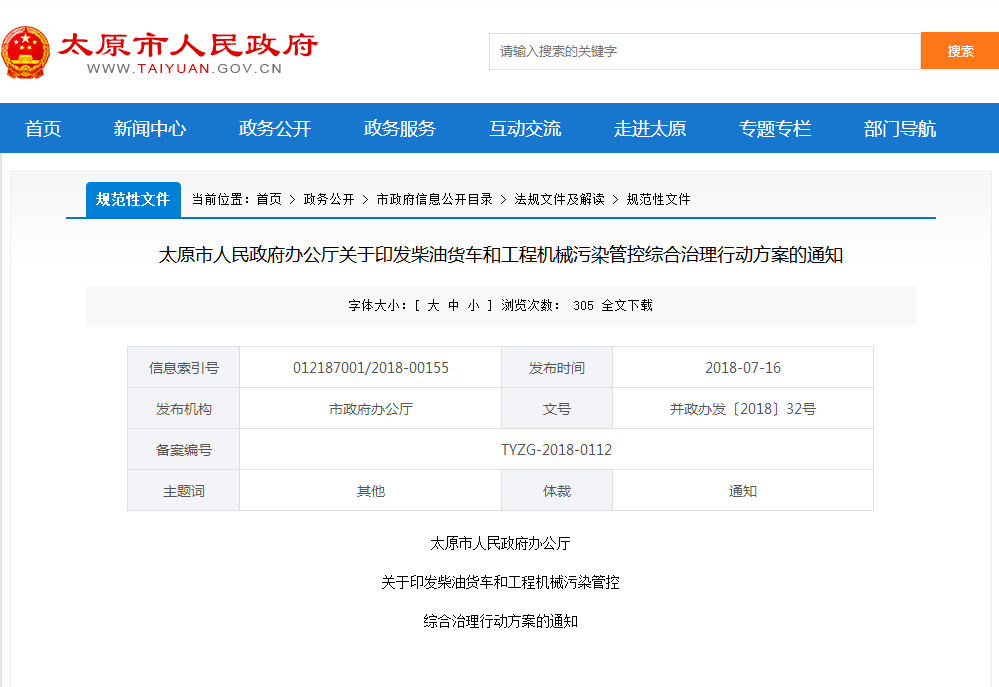
Task: Click the 全文下载 download link
Action: coord(627,306)
